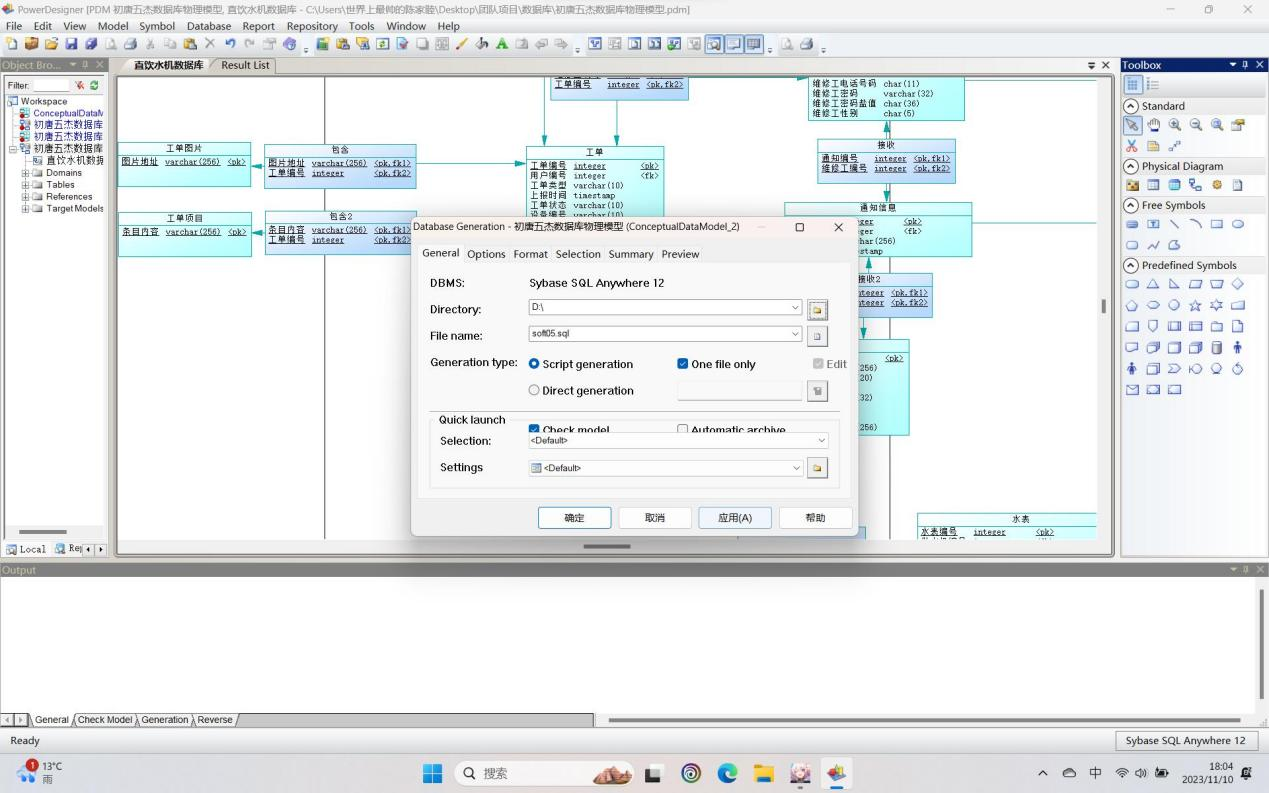This screenshot has width=1269, height=793.
Task: Select the Zoom In tool in Toolbox
Action: tap(1175, 125)
